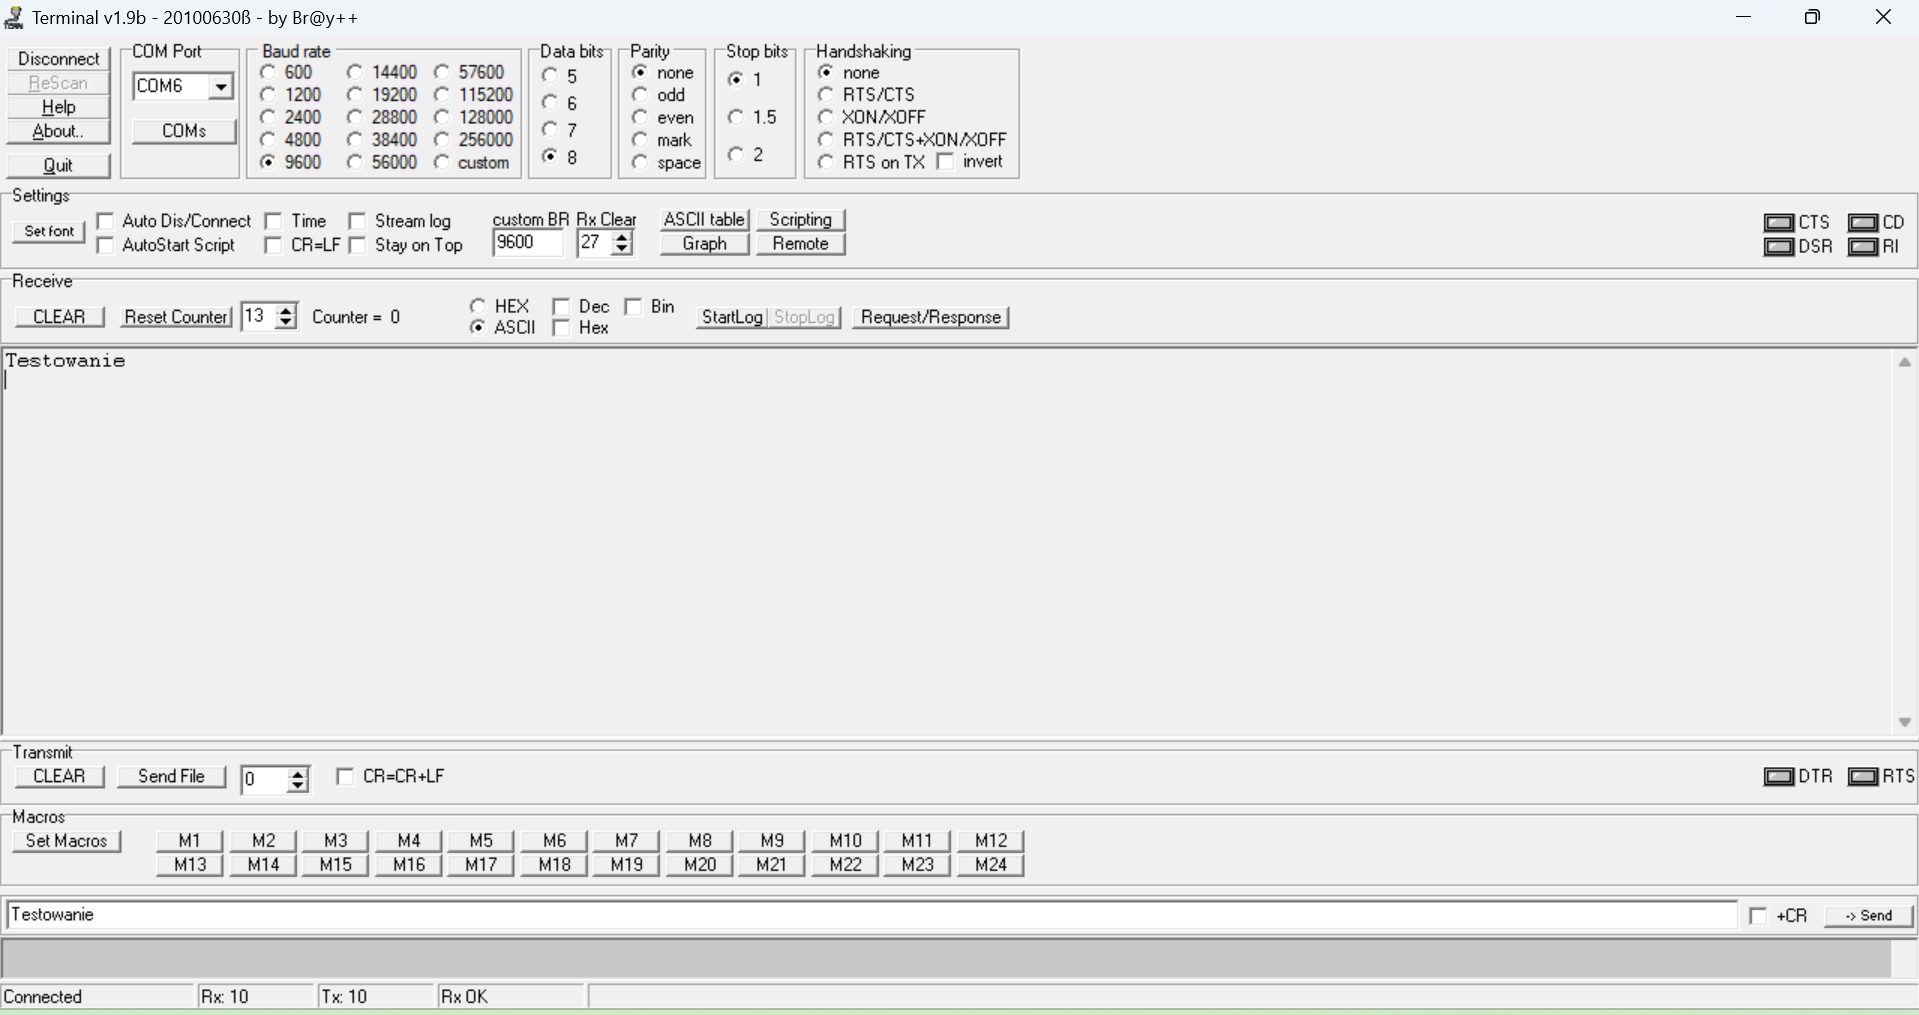The image size is (1919, 1015).
Task: Toggle the Time checkbox
Action: (x=274, y=220)
